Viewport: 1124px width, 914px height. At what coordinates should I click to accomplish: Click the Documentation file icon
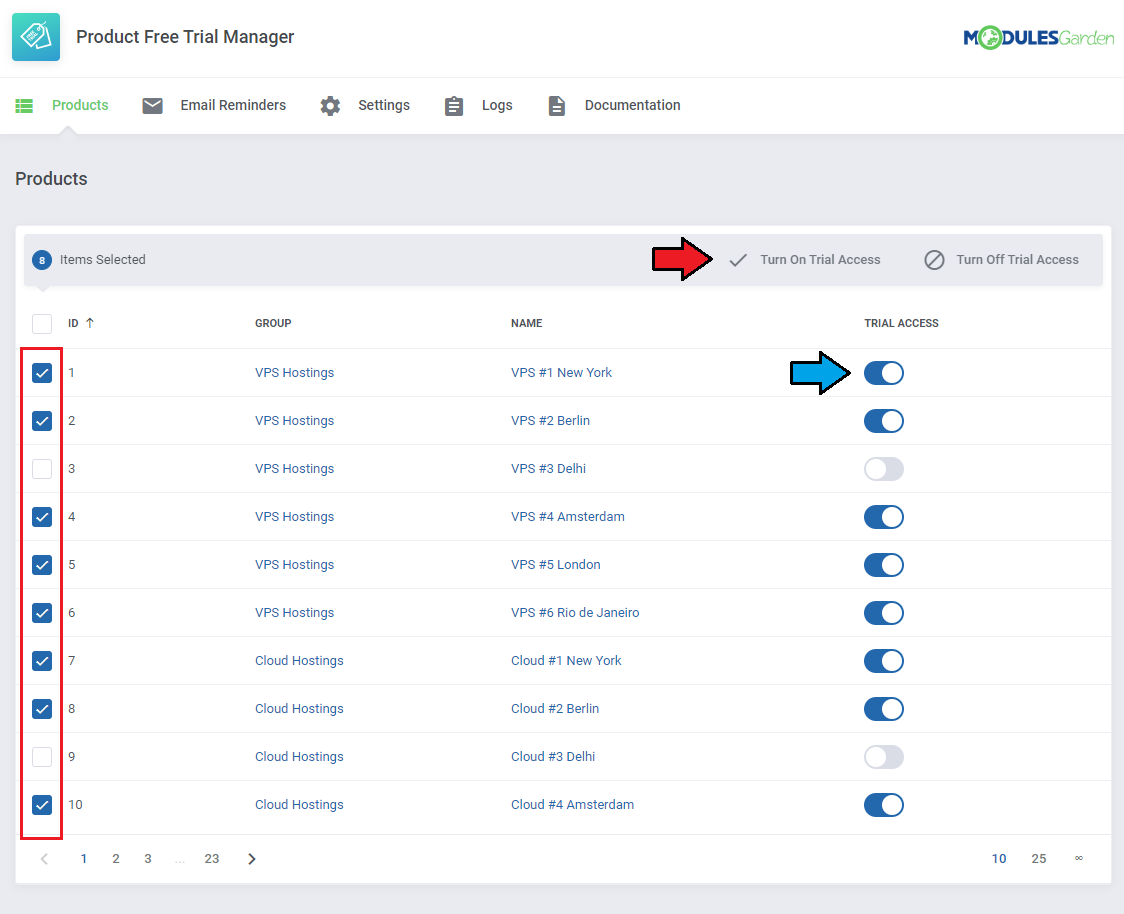(x=556, y=106)
